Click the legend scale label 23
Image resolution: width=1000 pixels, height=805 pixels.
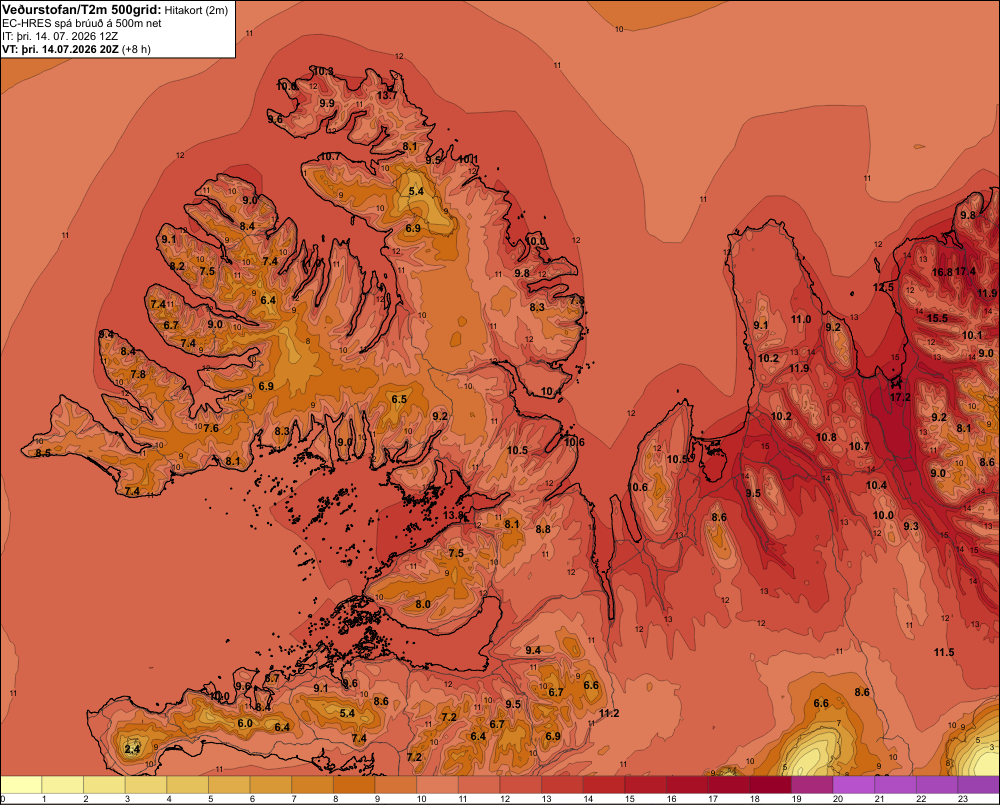pyautogui.click(x=963, y=799)
